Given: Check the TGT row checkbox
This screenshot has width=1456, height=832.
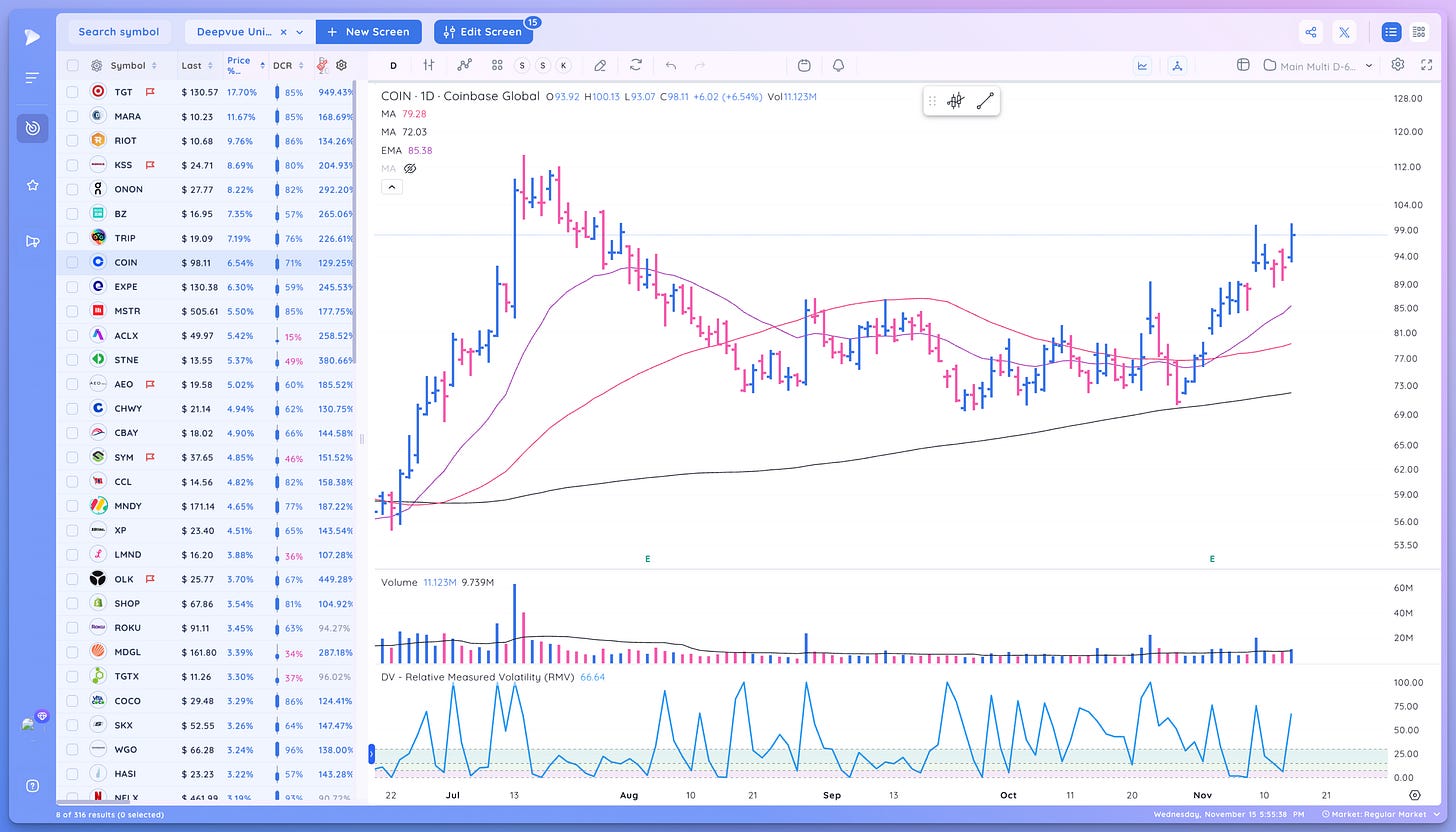Looking at the screenshot, I should pos(72,91).
